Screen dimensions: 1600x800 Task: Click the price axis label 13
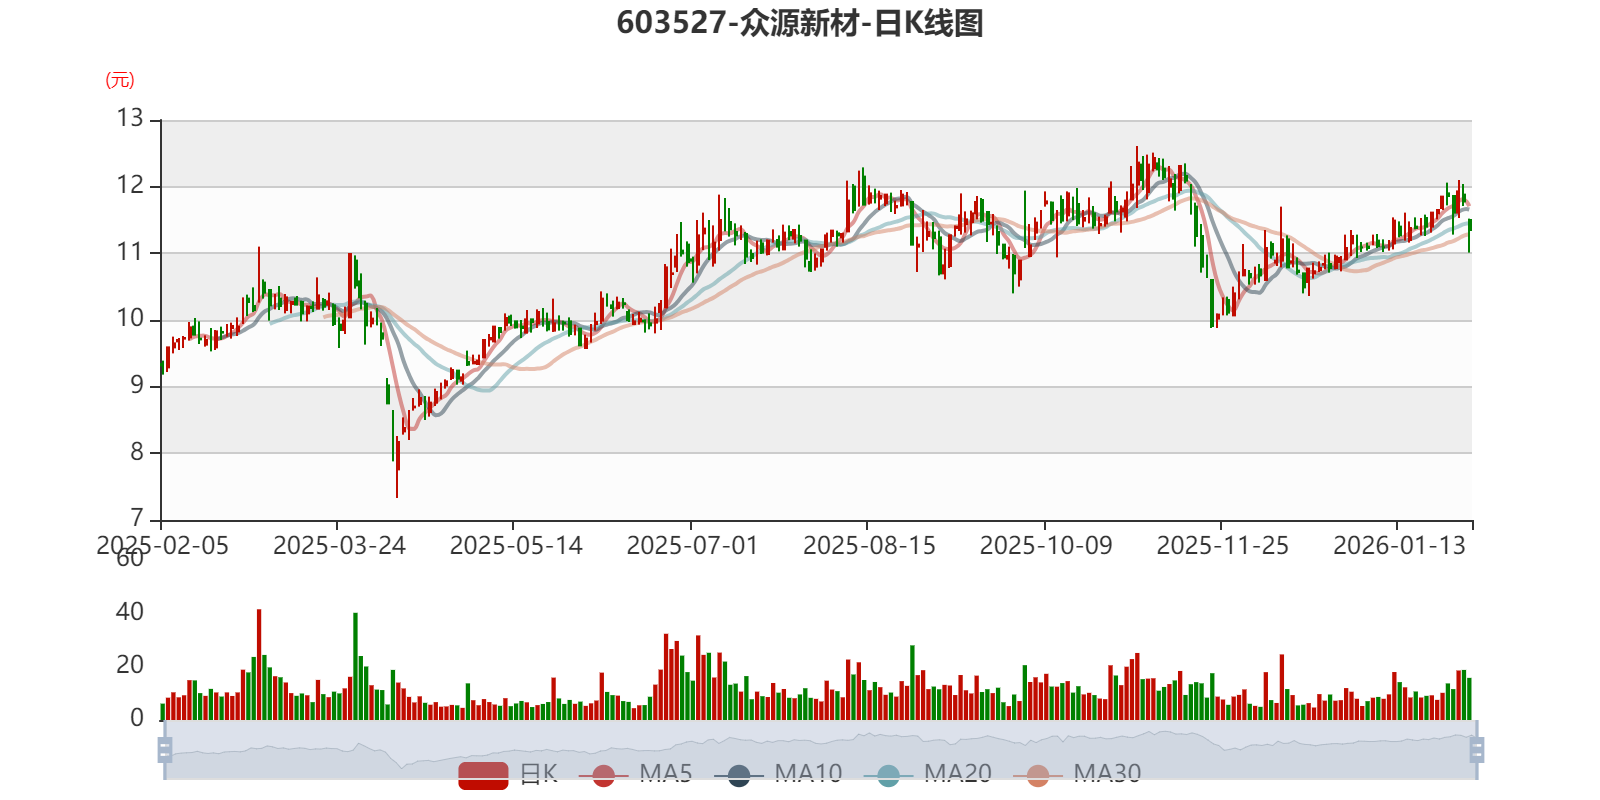click(130, 118)
